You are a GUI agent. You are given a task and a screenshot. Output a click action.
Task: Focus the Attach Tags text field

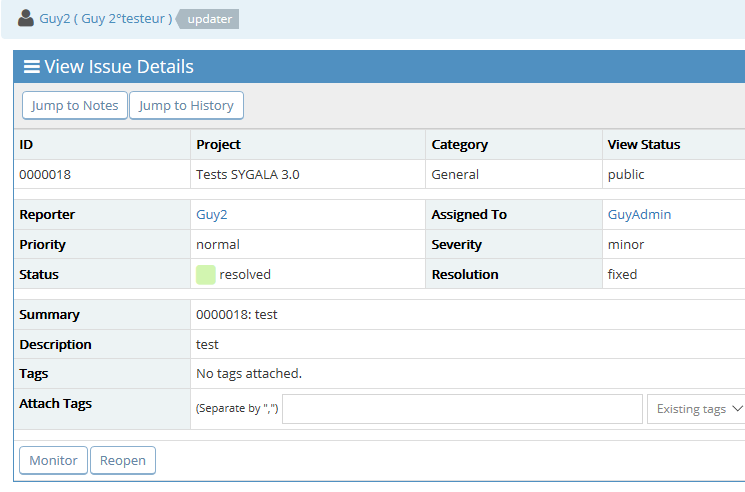tap(462, 409)
